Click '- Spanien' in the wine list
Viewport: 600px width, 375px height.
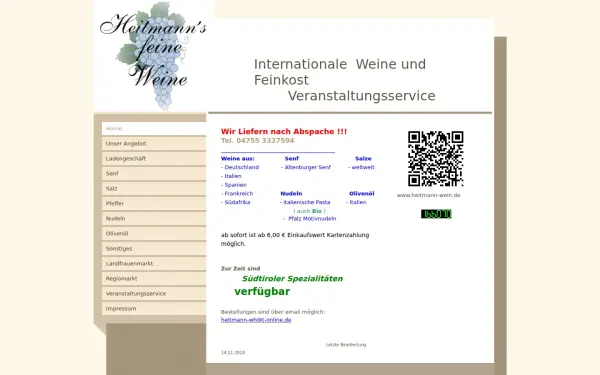click(x=234, y=185)
